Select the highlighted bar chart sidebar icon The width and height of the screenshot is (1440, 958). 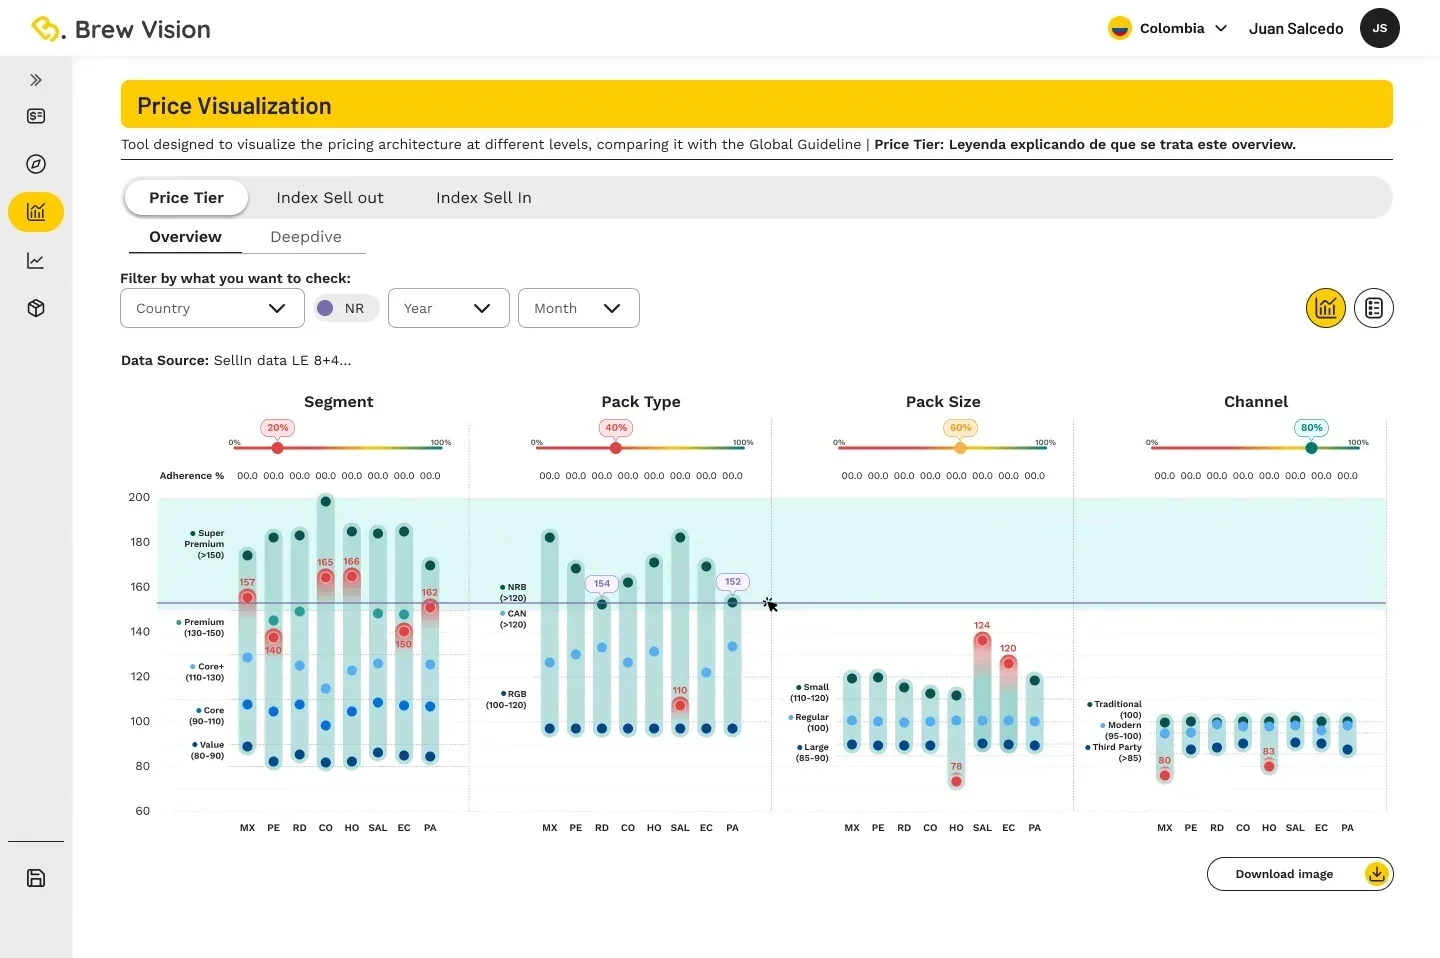pos(36,212)
